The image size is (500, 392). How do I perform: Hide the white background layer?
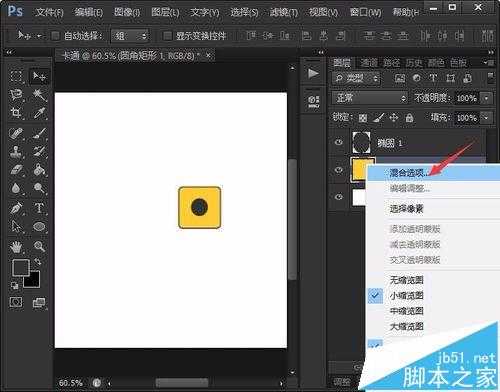(339, 197)
